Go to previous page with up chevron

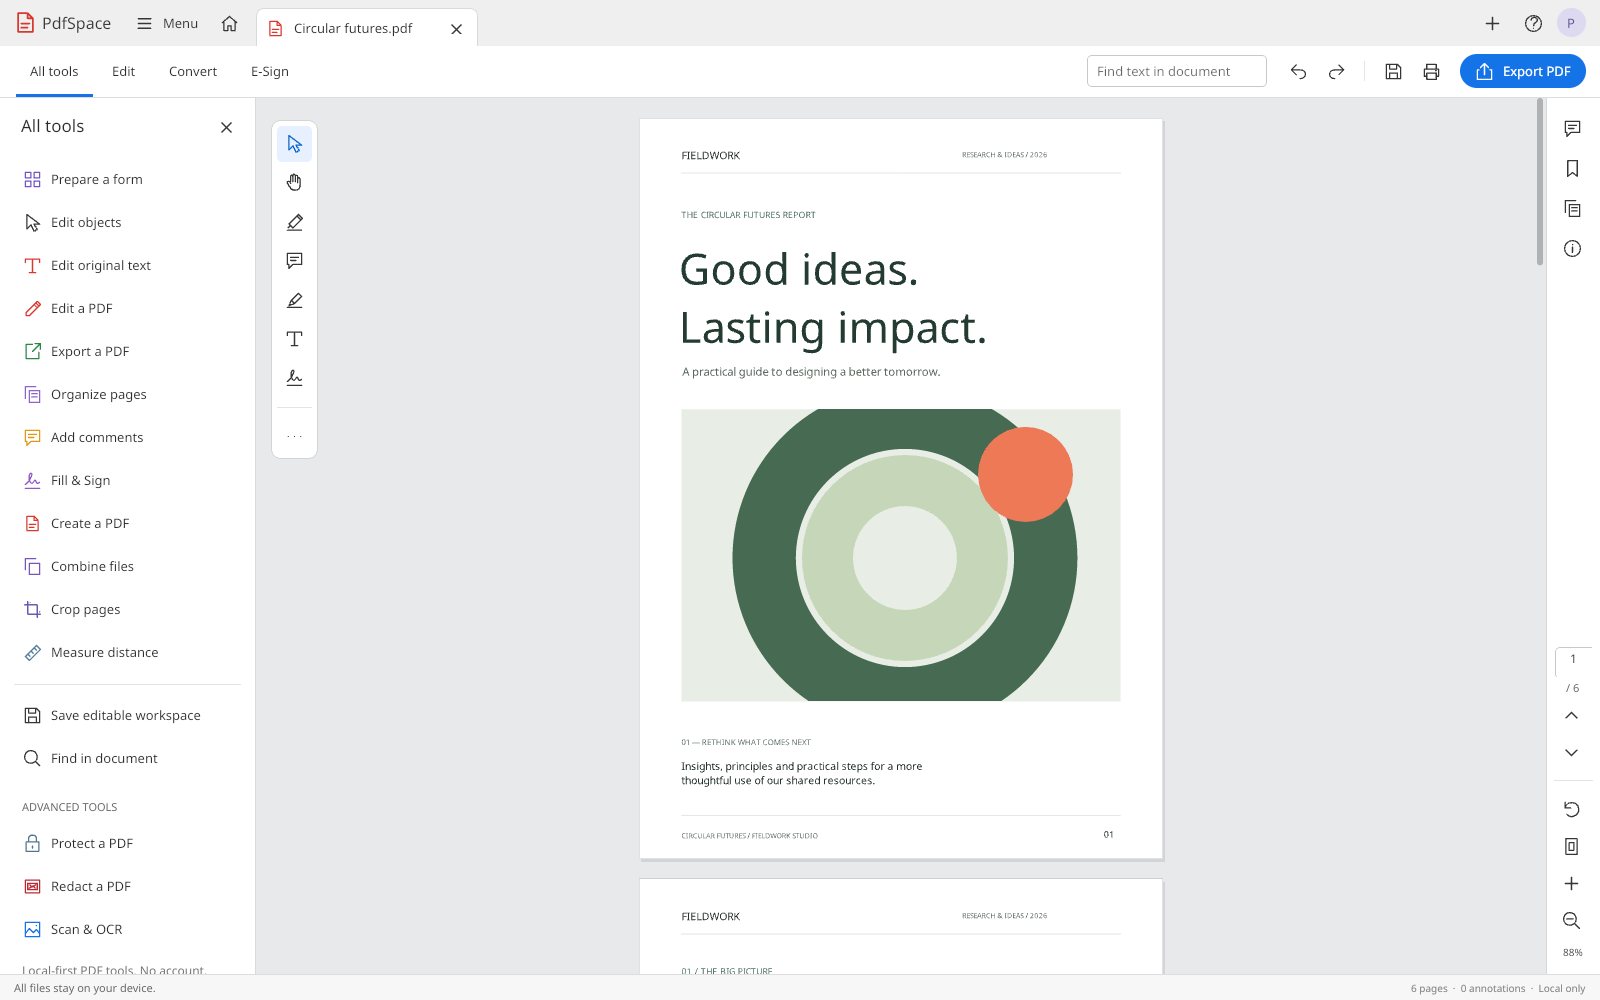(1571, 716)
